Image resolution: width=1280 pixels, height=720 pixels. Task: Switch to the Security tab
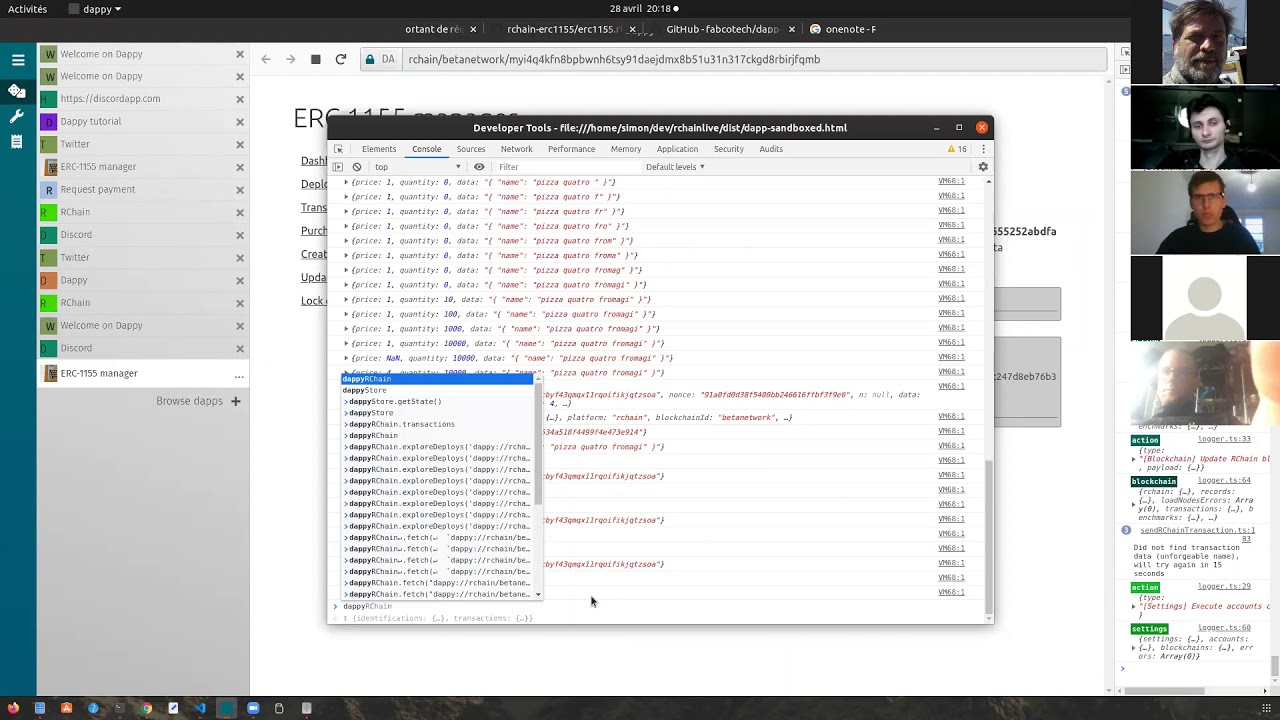coord(728,149)
